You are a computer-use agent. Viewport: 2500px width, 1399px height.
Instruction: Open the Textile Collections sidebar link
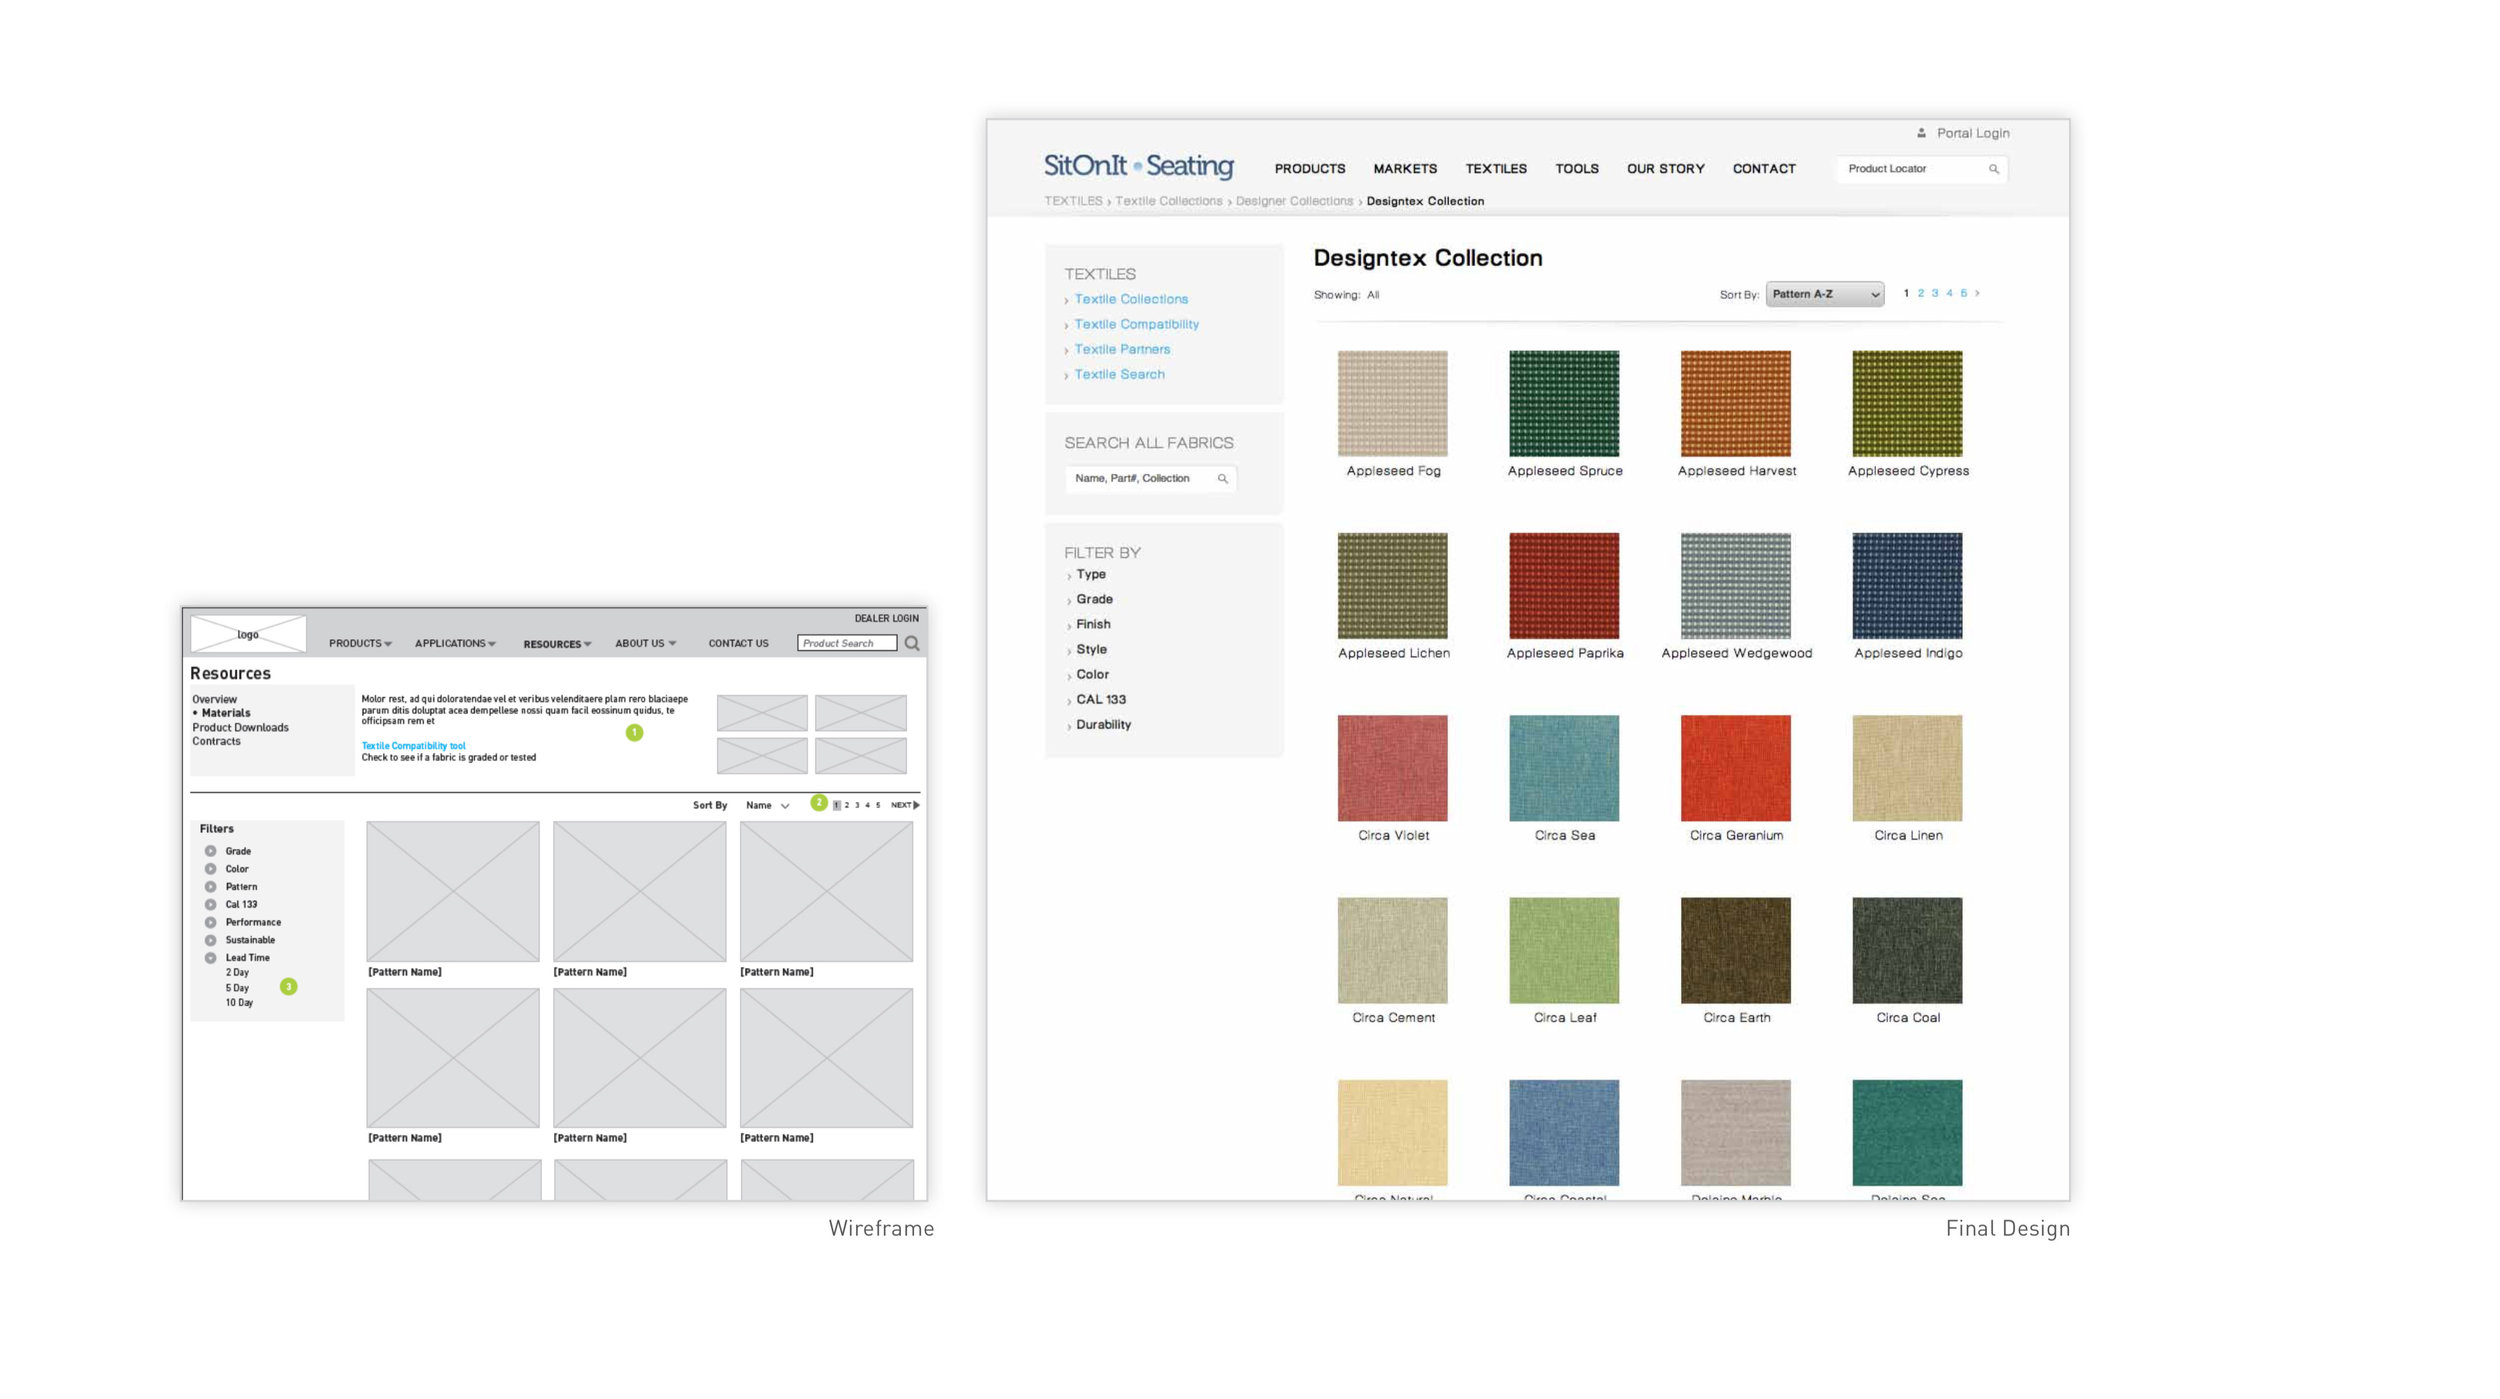pos(1131,299)
